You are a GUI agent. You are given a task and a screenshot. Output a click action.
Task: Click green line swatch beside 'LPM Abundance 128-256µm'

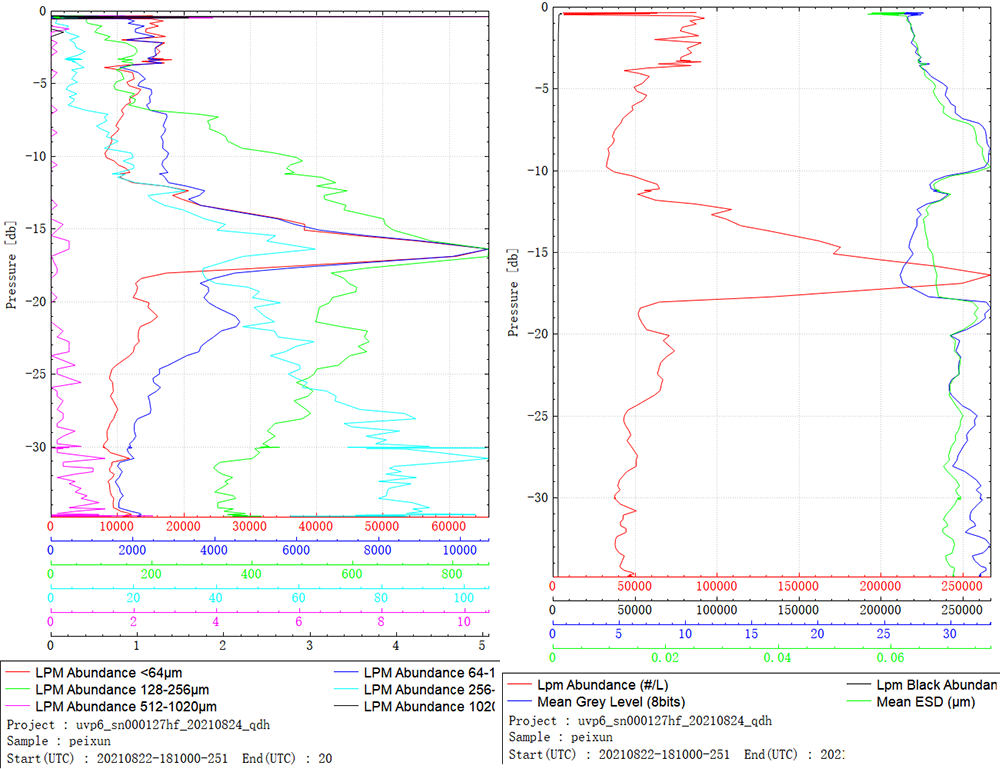click(x=17, y=690)
